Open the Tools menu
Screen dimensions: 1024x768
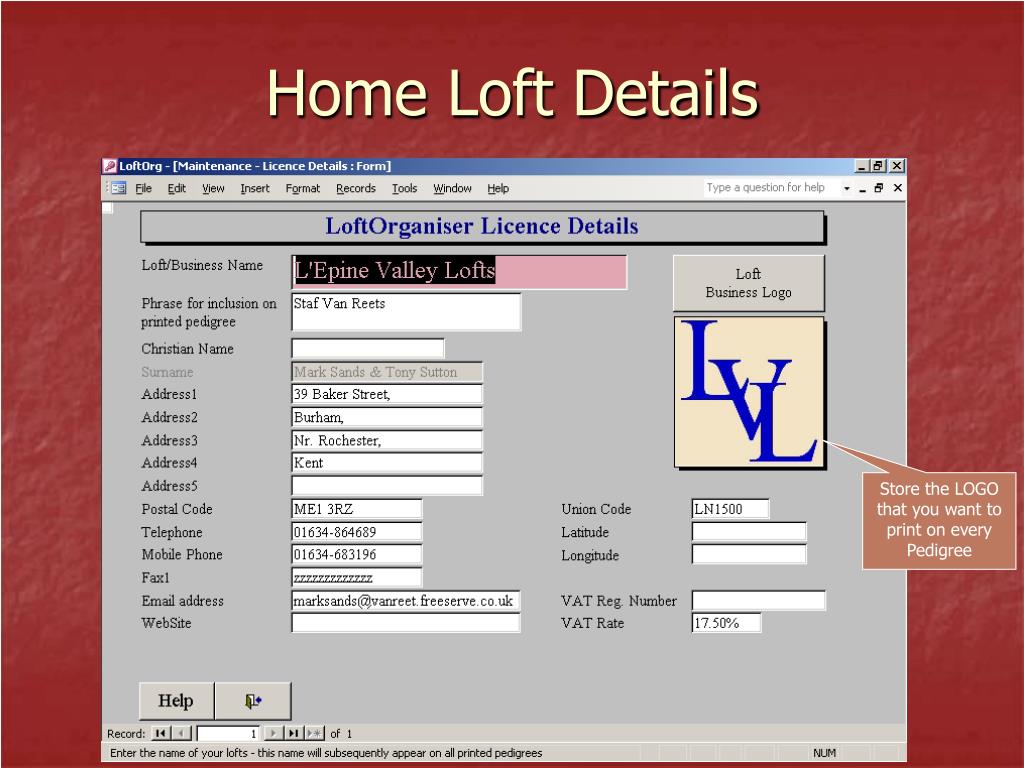point(404,188)
